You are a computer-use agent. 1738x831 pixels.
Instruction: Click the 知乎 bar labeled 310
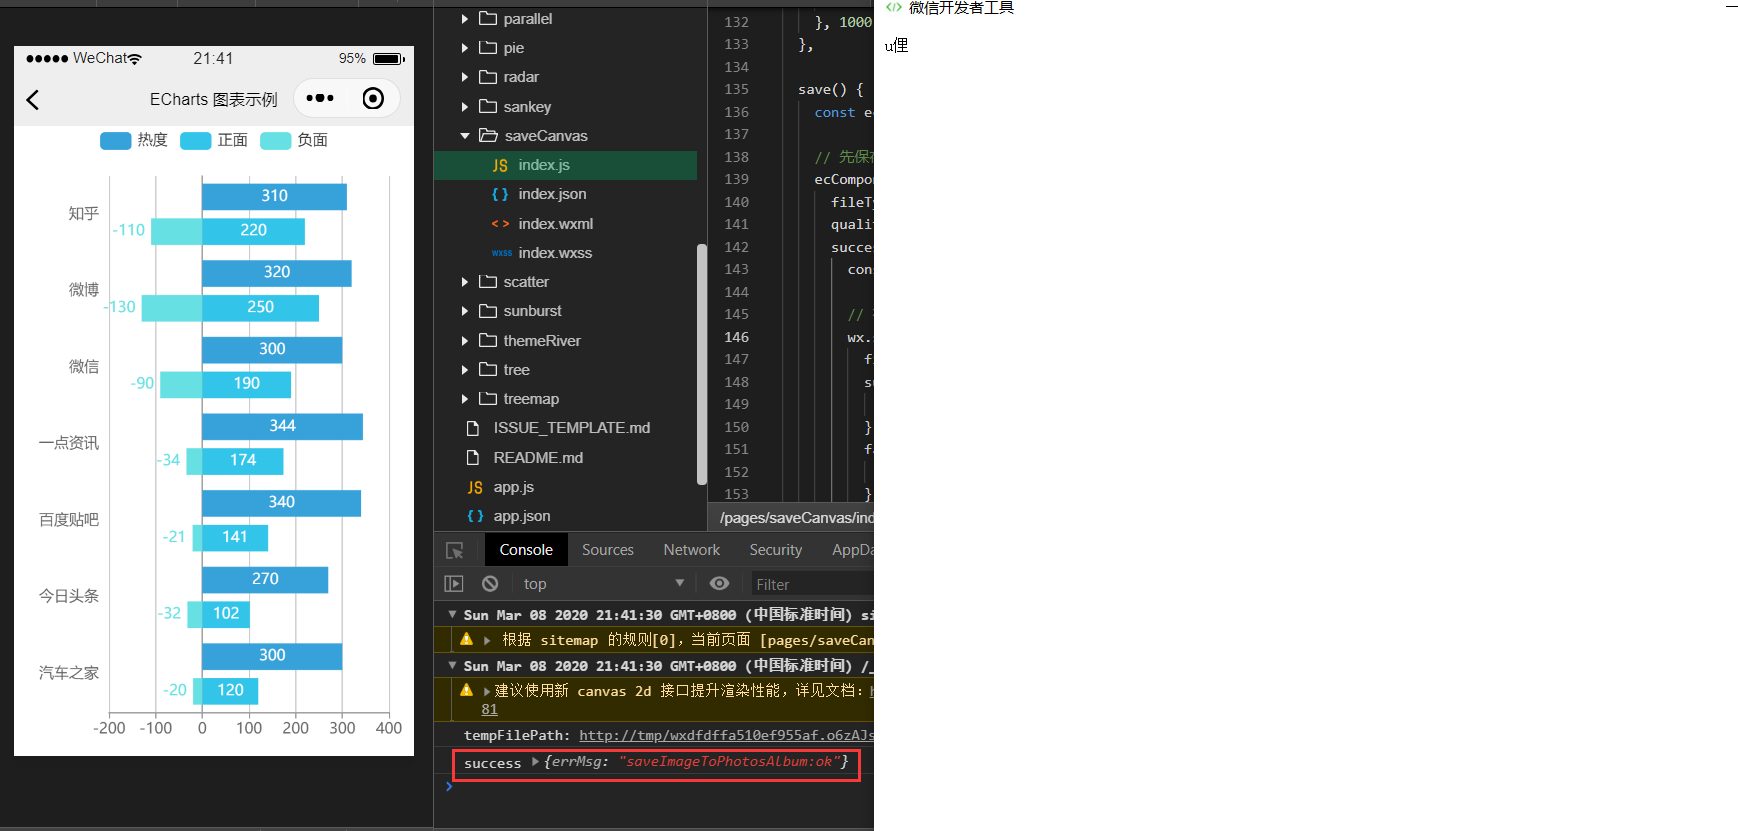tap(274, 196)
